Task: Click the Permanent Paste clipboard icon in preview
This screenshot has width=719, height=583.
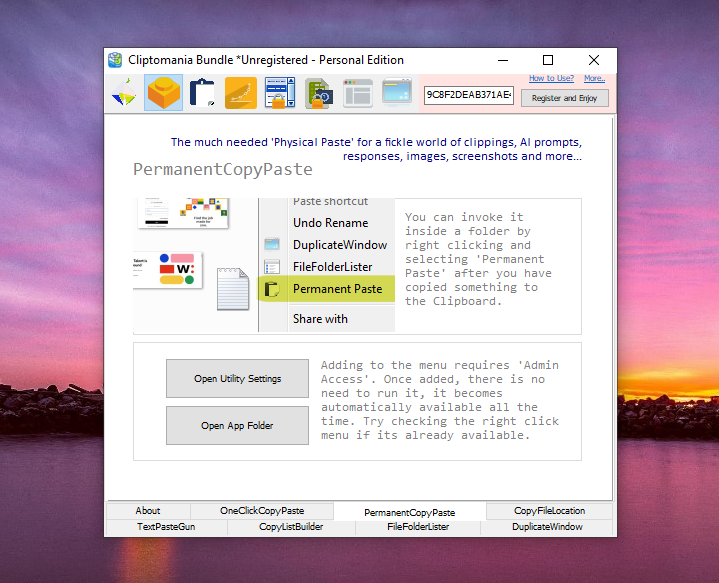Action: (271, 289)
